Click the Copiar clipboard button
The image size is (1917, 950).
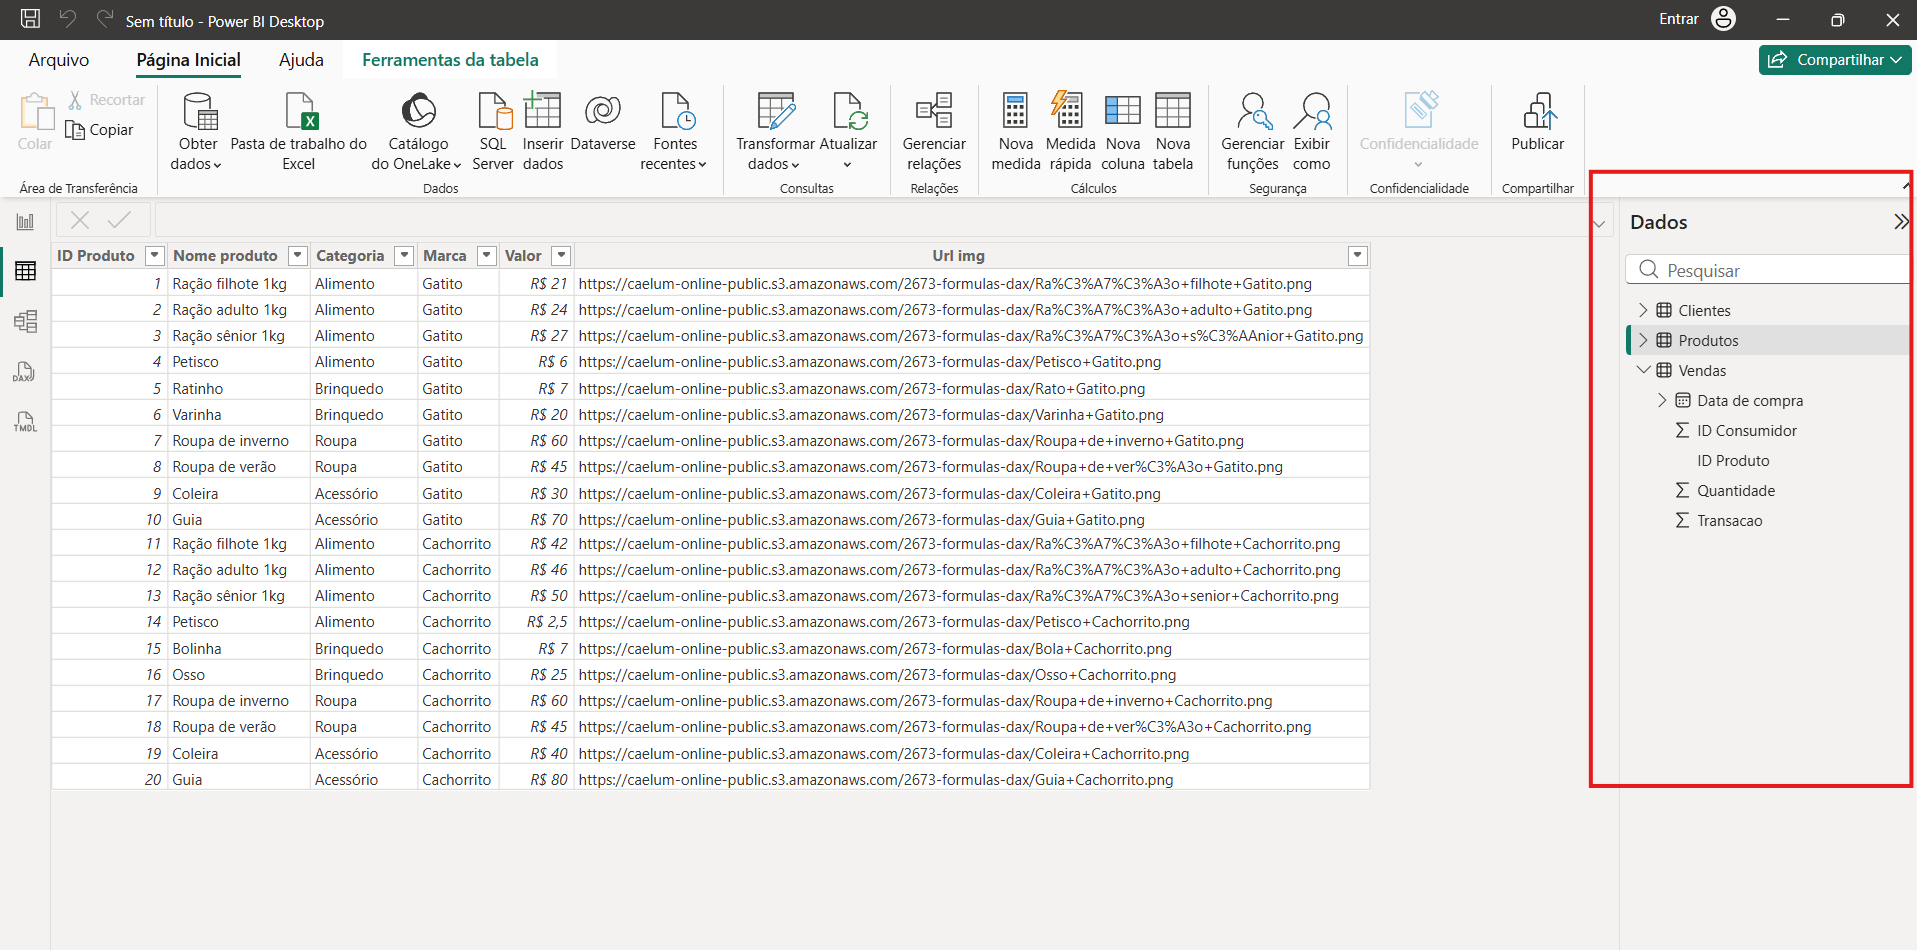click(x=99, y=130)
